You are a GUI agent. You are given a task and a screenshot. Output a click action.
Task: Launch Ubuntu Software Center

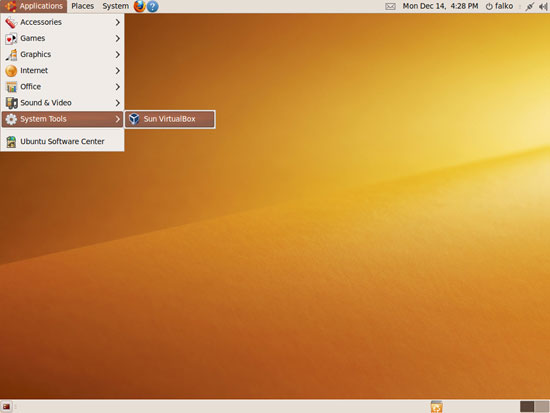tap(62, 141)
